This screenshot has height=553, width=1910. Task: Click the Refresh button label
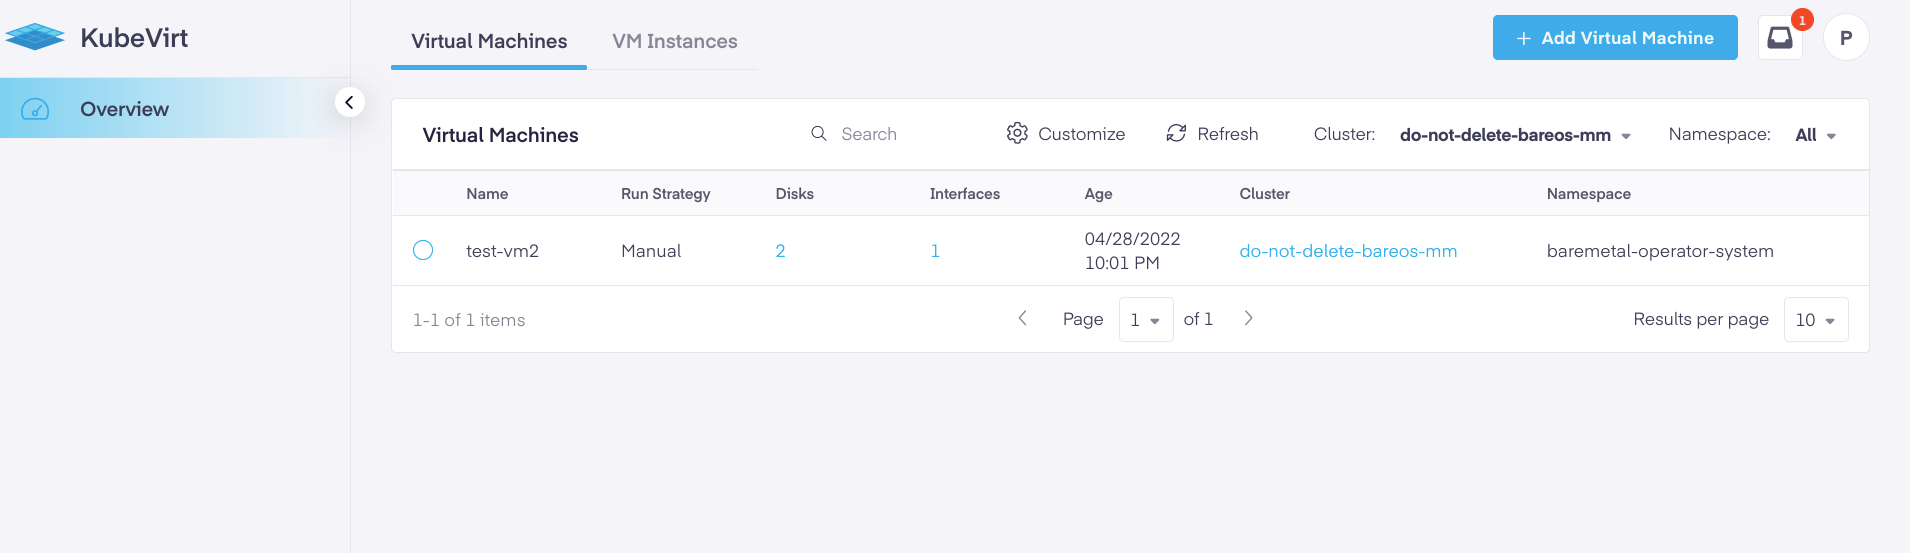[1227, 134]
